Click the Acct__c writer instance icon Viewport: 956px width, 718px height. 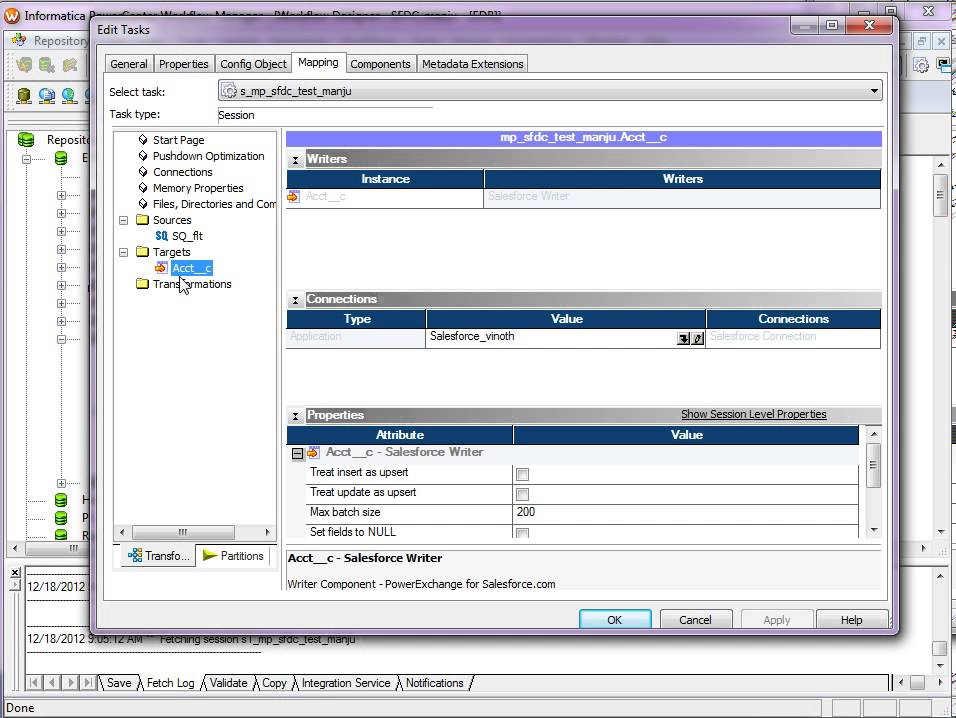(x=294, y=196)
